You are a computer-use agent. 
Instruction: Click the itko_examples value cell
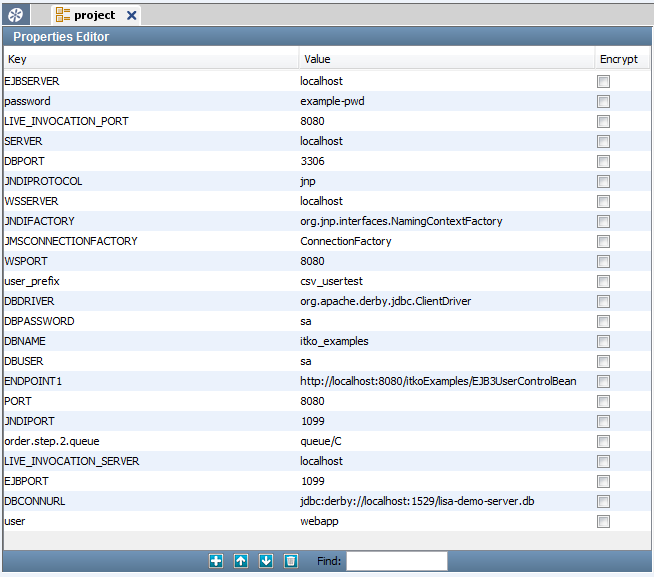[446, 341]
